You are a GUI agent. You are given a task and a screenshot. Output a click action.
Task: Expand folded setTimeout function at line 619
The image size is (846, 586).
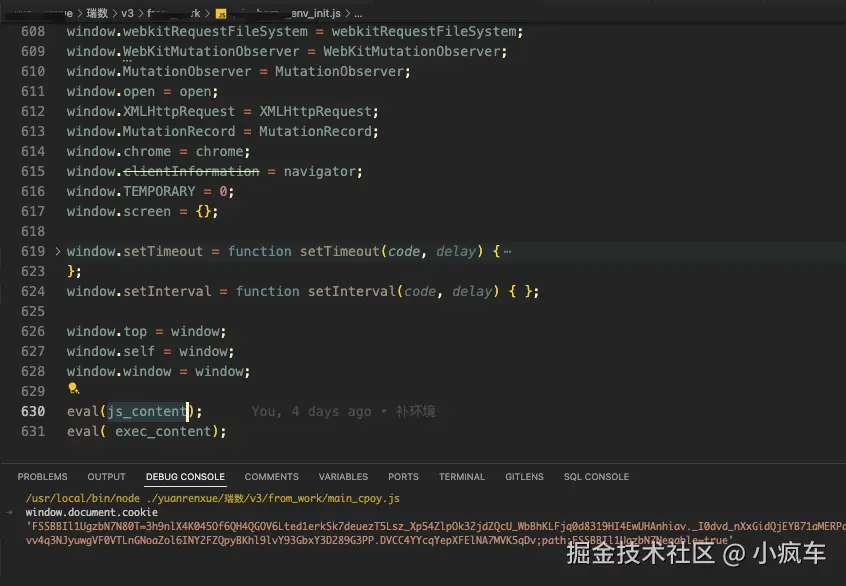(x=58, y=251)
